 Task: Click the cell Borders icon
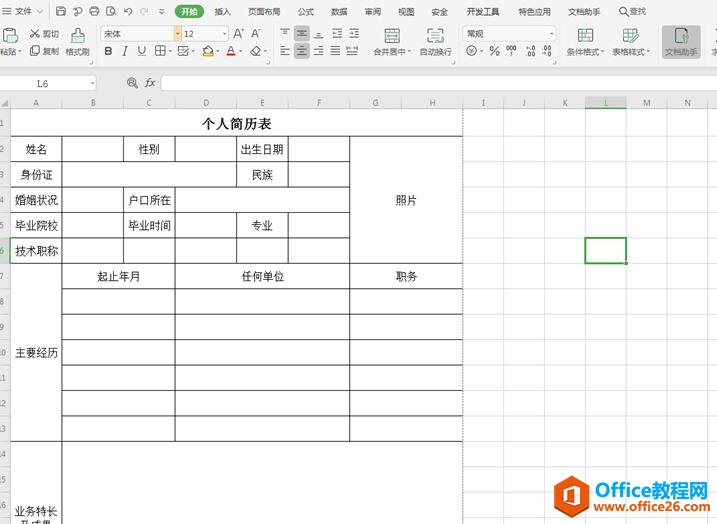coord(160,51)
